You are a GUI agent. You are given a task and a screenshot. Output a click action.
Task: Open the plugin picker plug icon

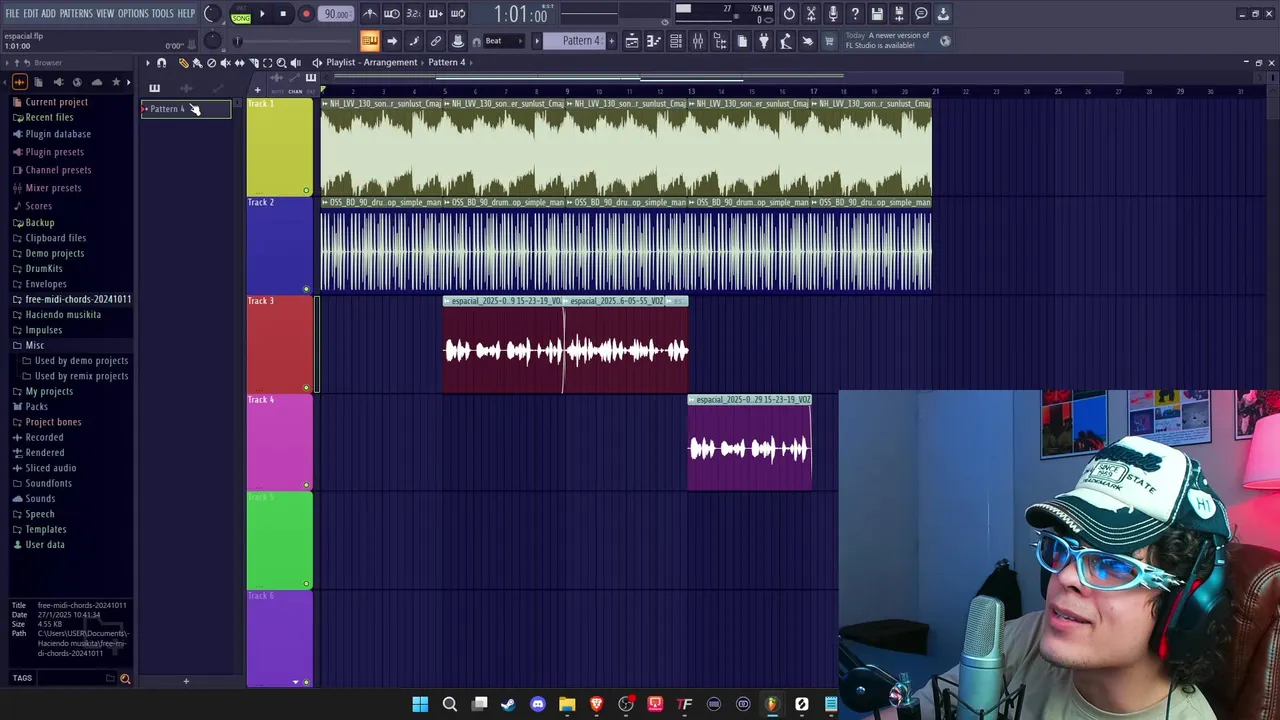(x=764, y=41)
